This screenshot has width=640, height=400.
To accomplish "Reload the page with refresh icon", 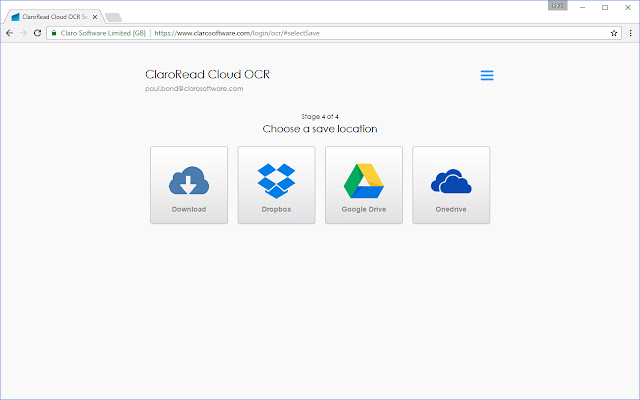I will click(37, 33).
